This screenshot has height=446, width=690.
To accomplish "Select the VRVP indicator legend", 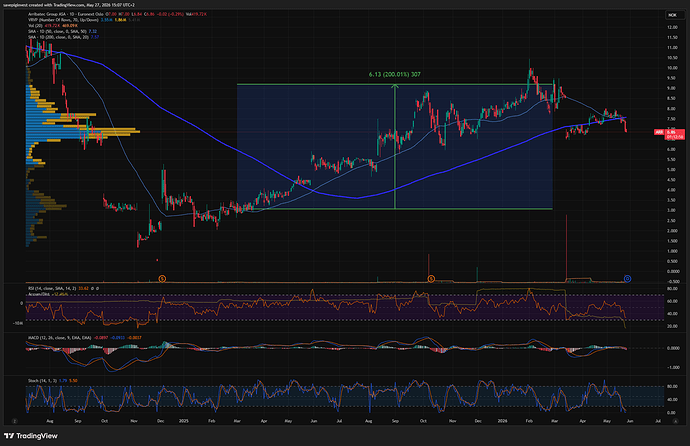I will point(63,20).
